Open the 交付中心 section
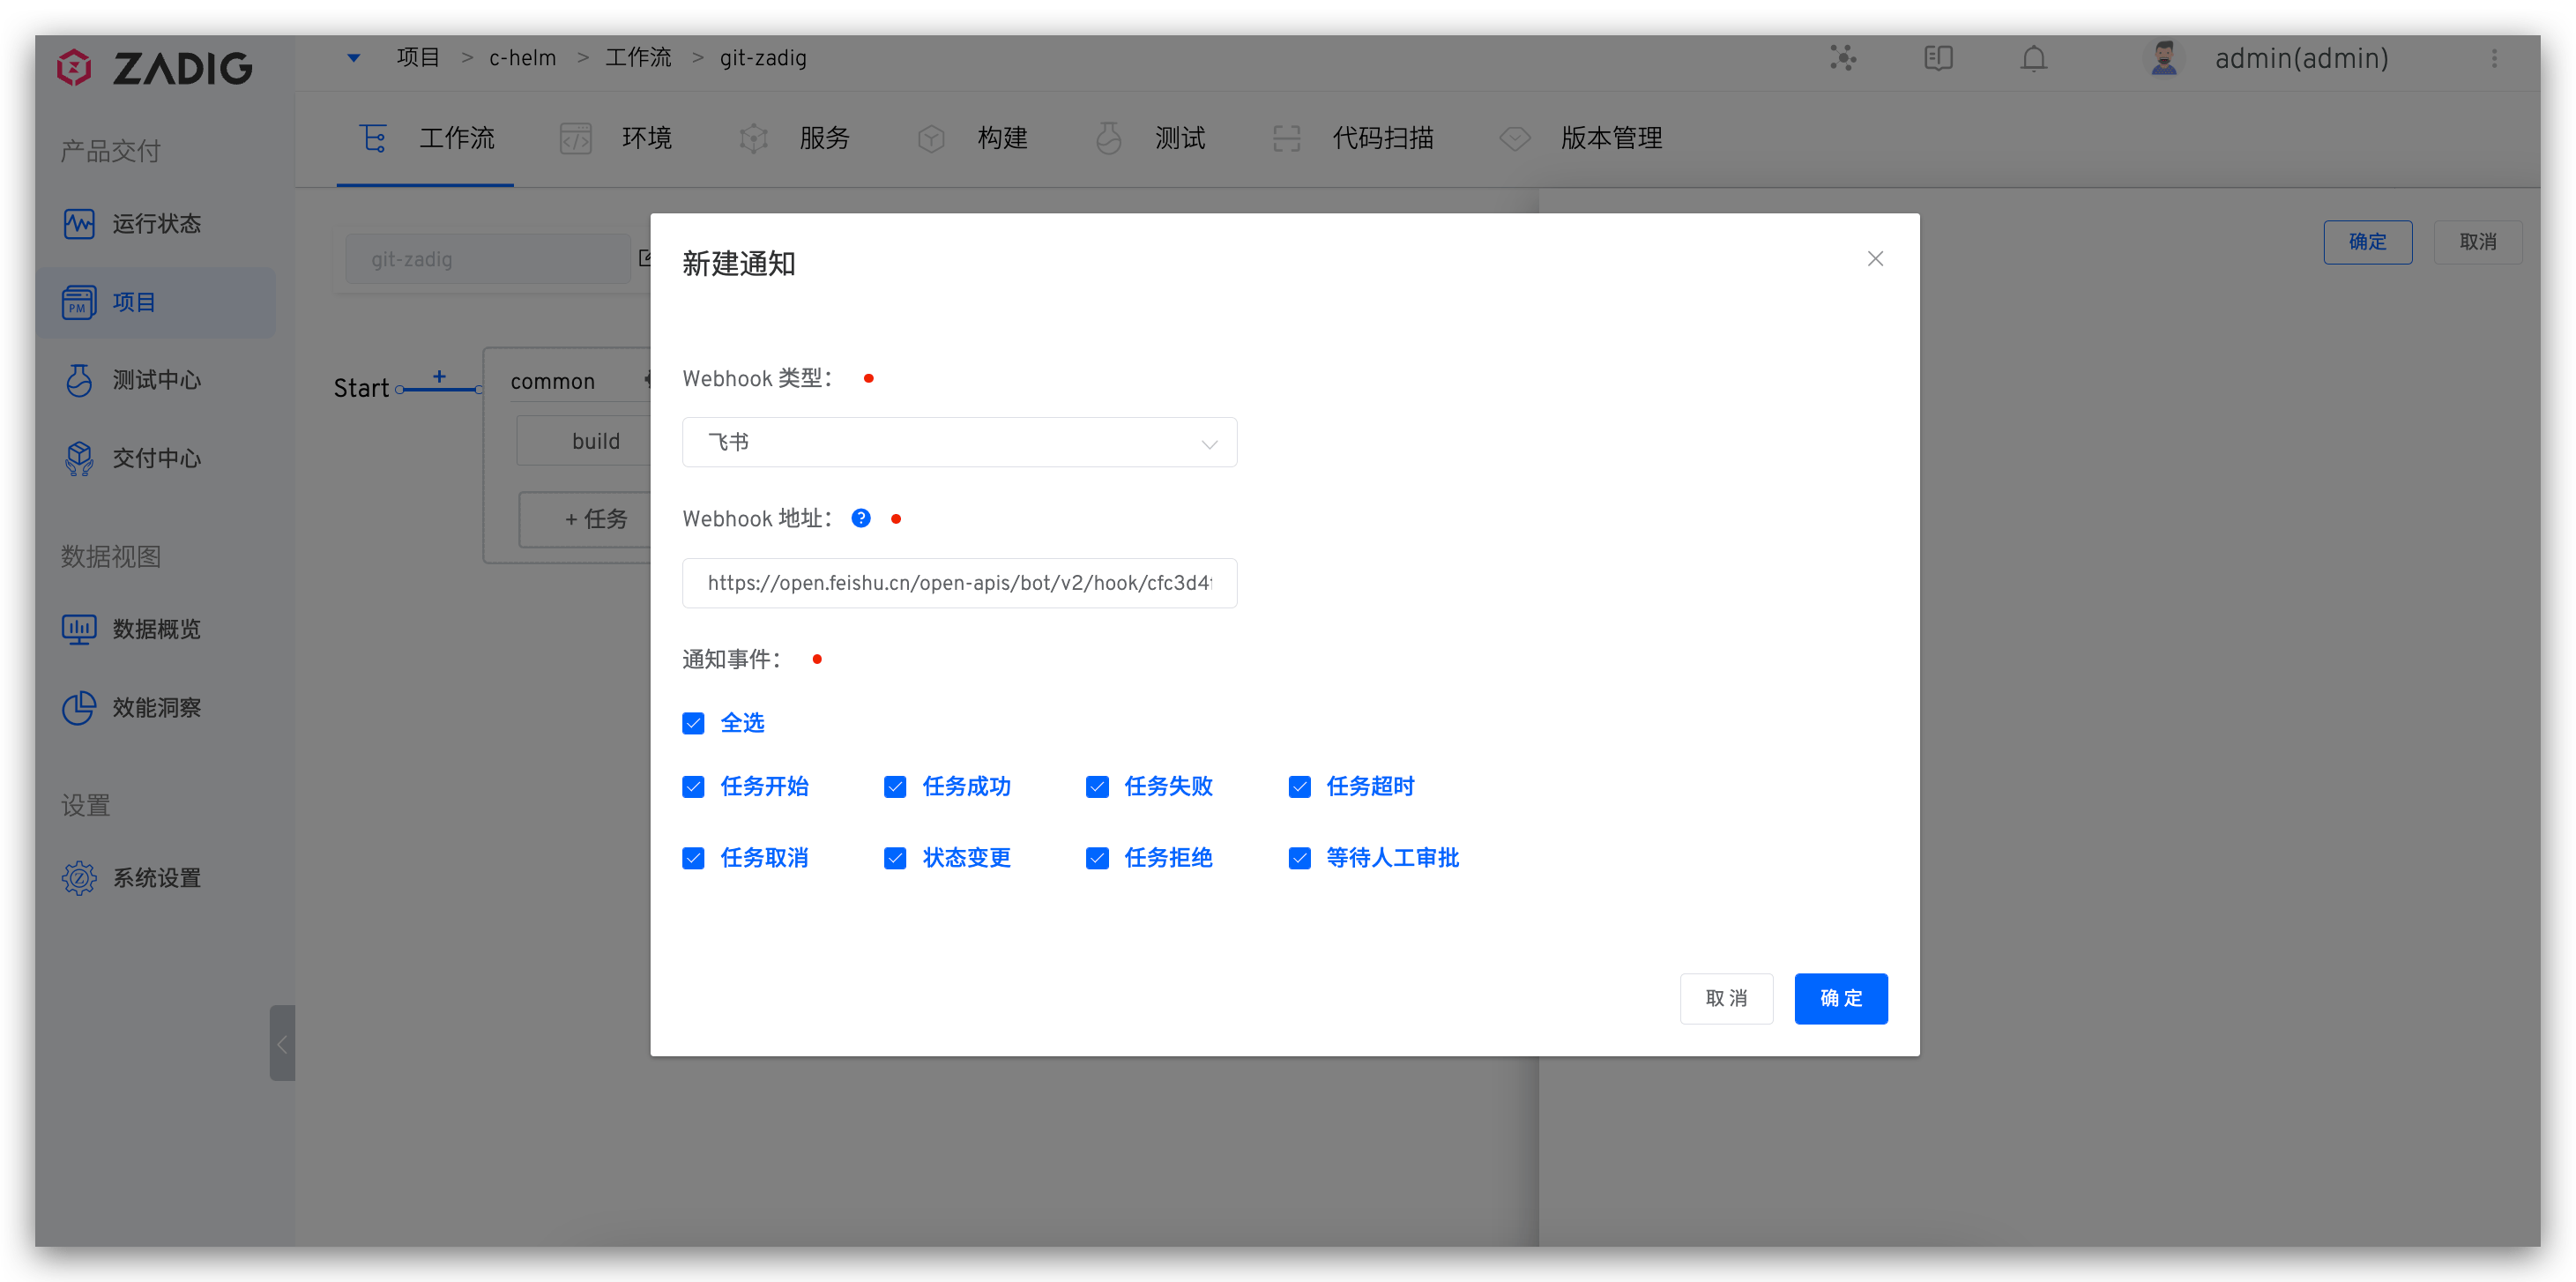Viewport: 2576px width, 1282px height. [156, 458]
